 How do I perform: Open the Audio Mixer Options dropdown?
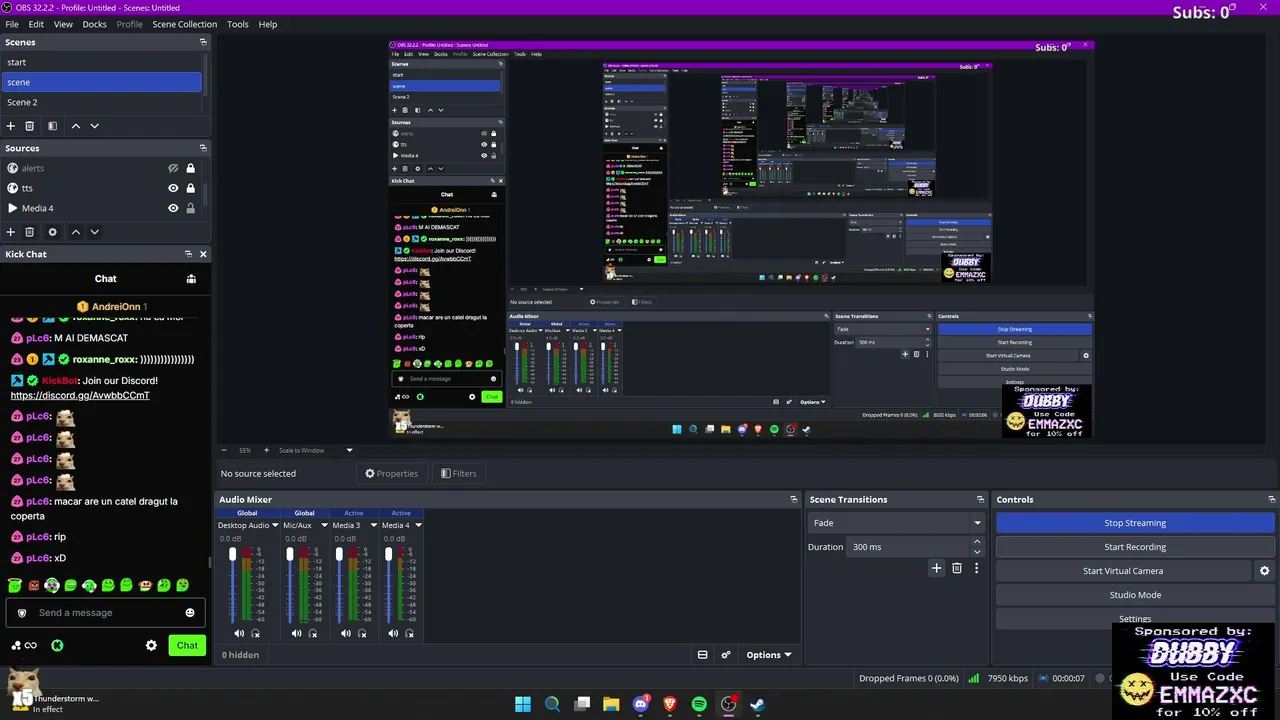point(768,655)
